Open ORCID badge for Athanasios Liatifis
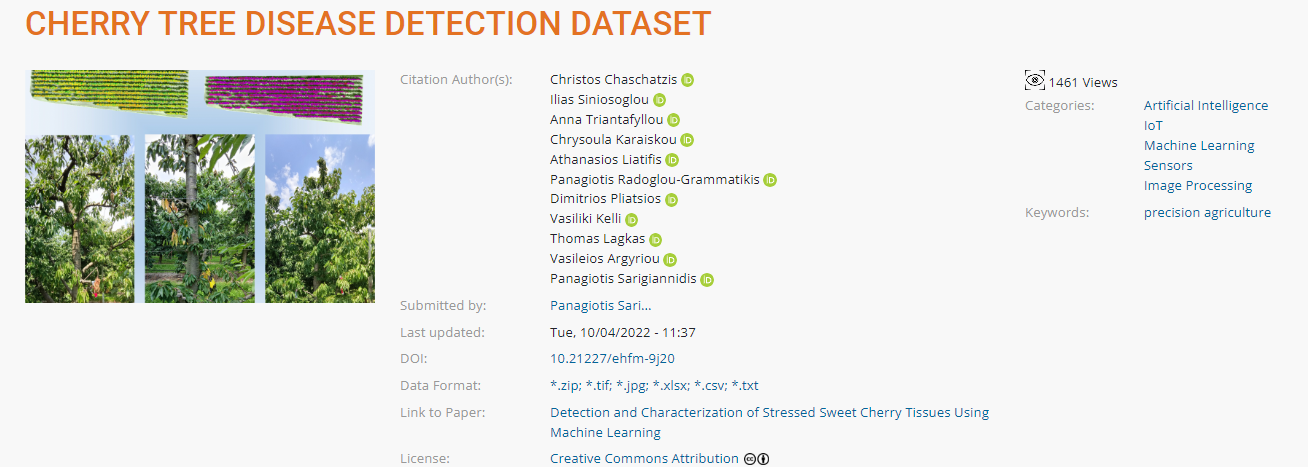 pyautogui.click(x=672, y=160)
